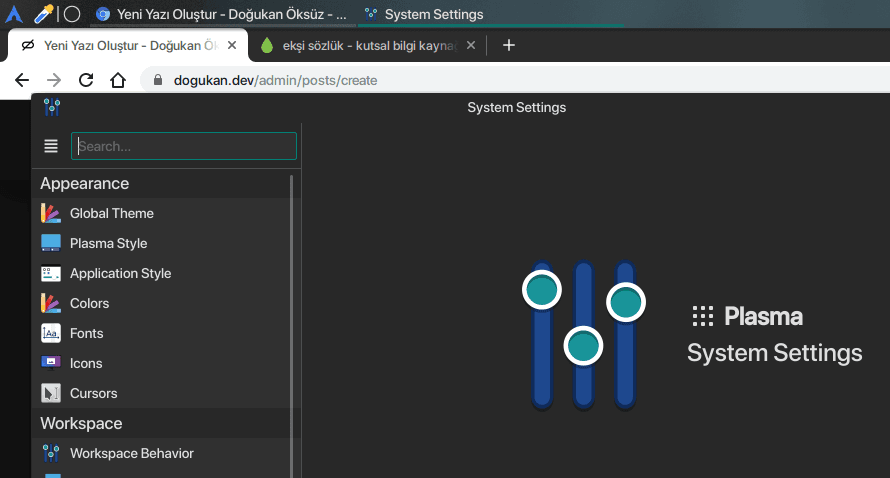The height and width of the screenshot is (478, 890).
Task: Switch to Chromium task in taskbar
Action: pos(221,14)
